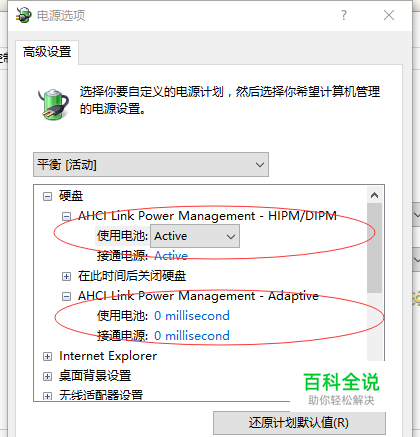Select the 高级设置 tab
This screenshot has height=437, width=420.
coord(47,52)
